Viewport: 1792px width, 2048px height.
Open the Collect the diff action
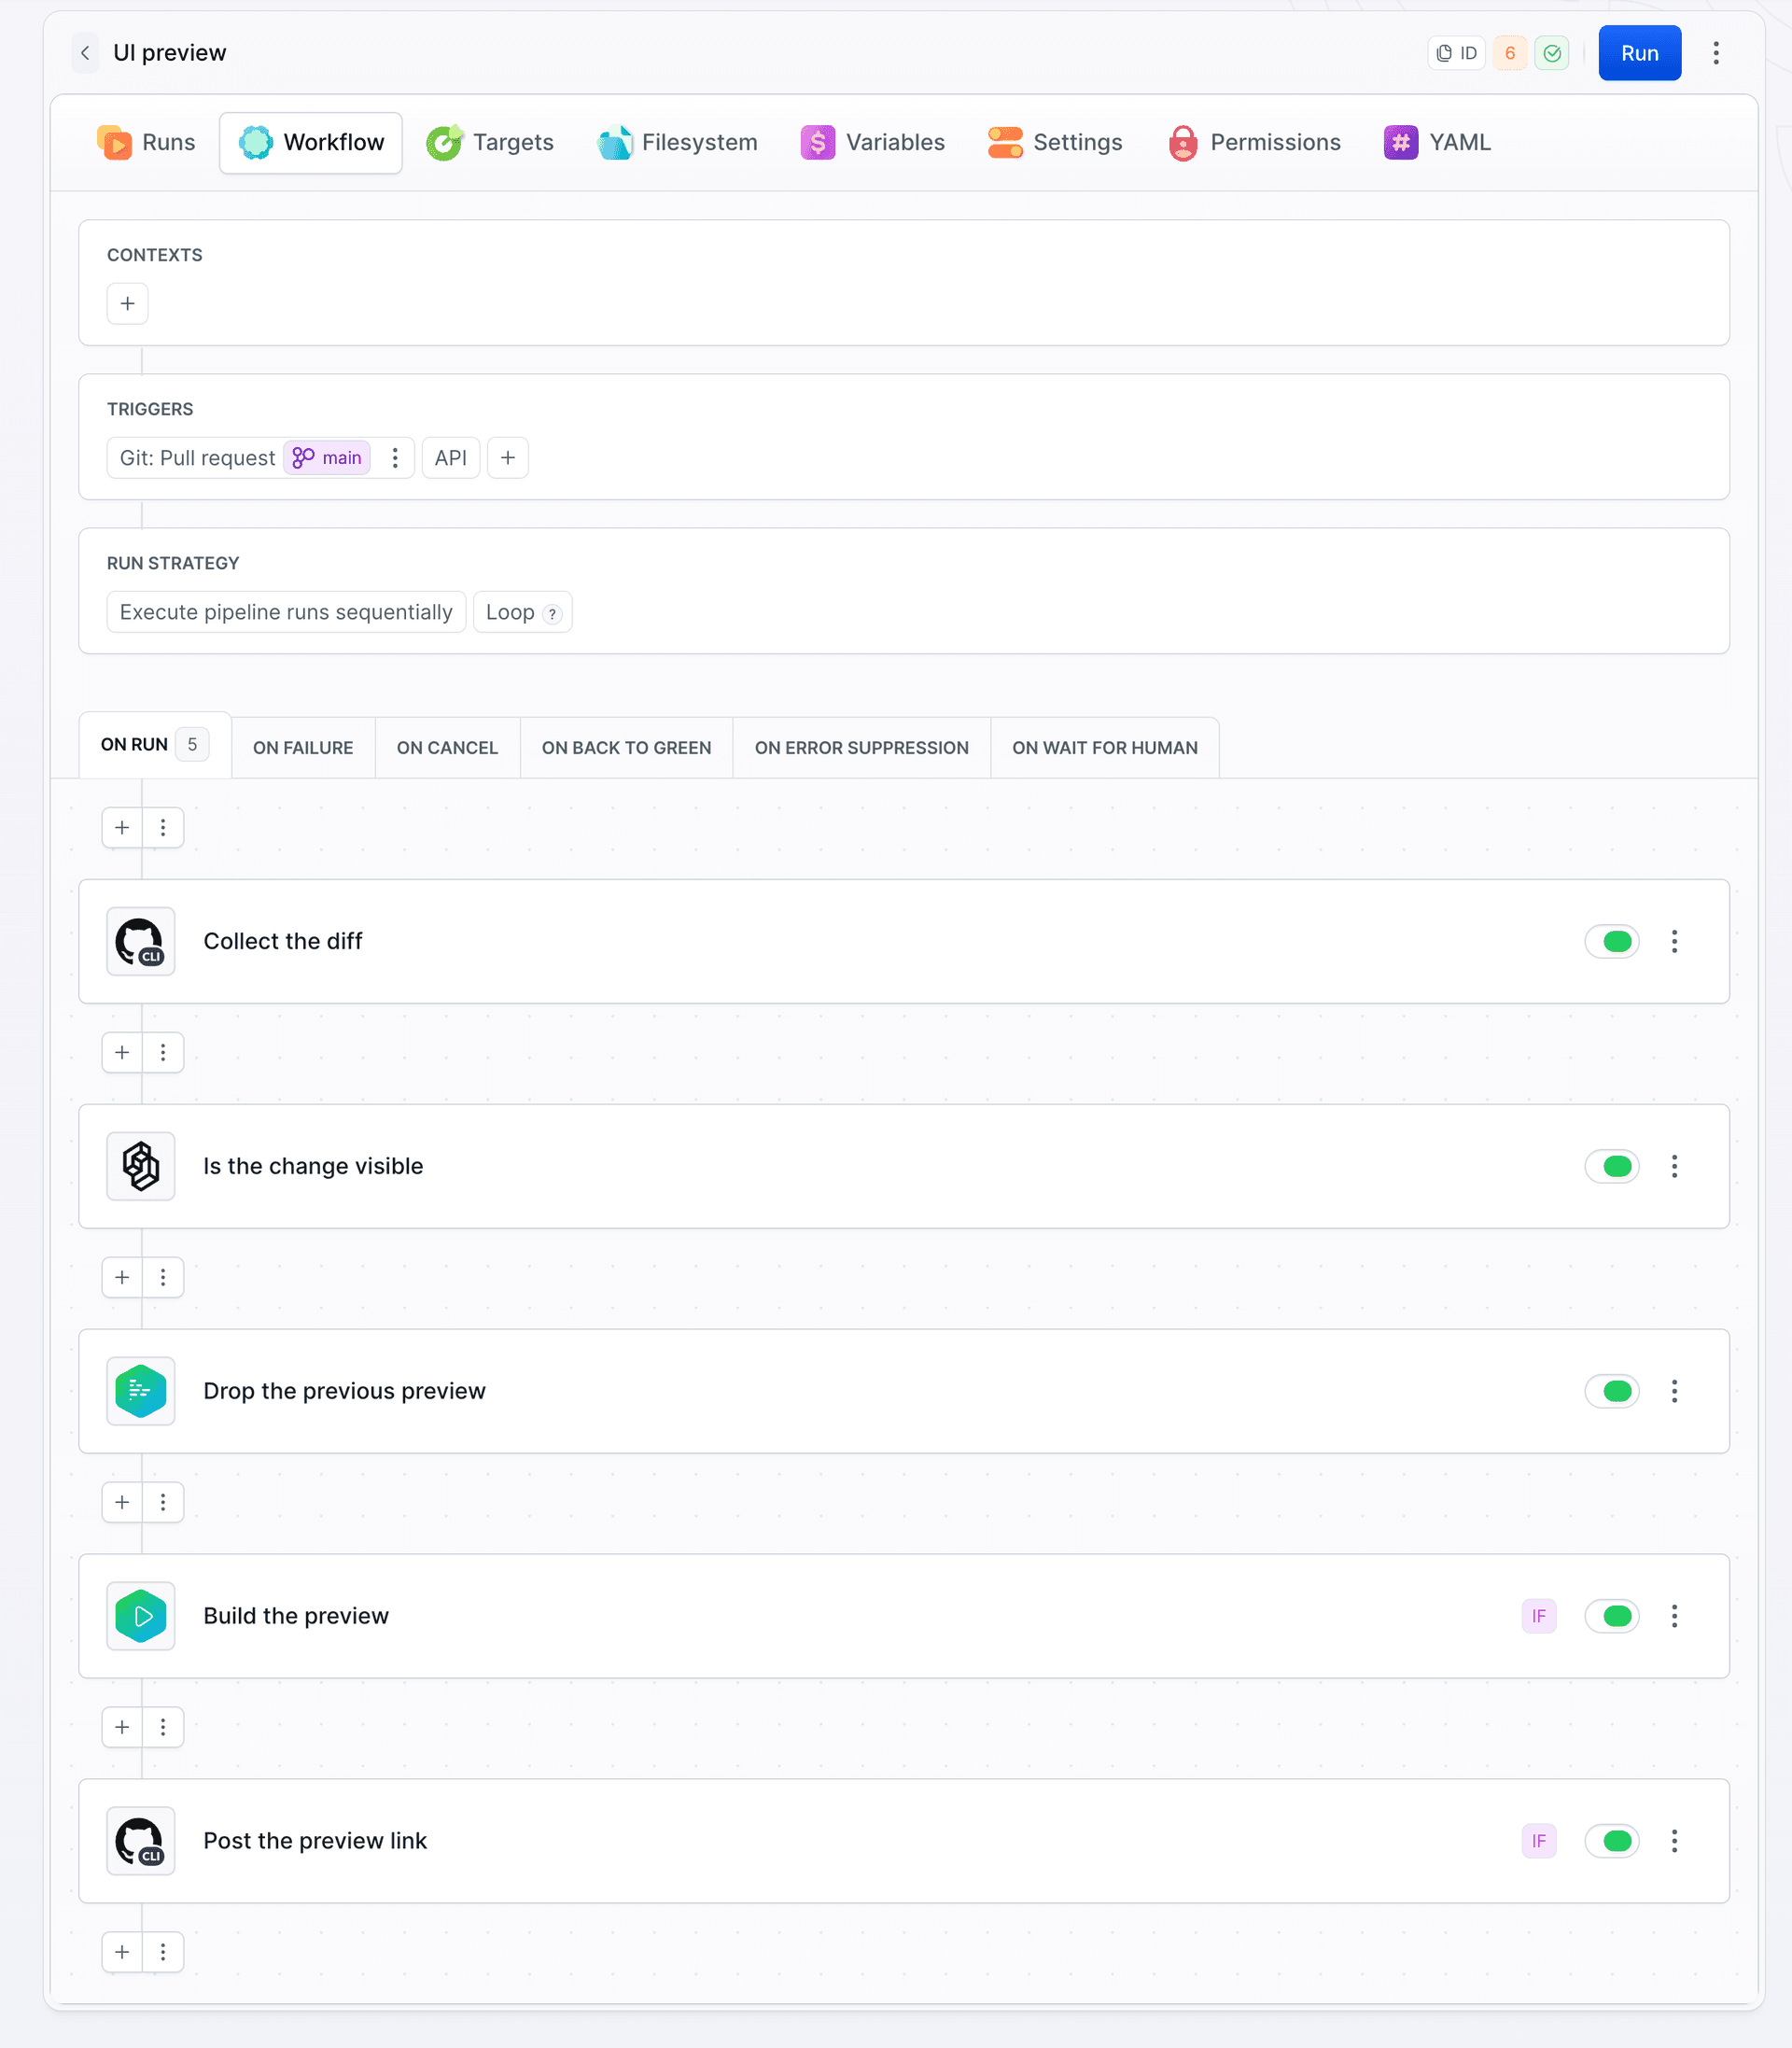(904, 941)
